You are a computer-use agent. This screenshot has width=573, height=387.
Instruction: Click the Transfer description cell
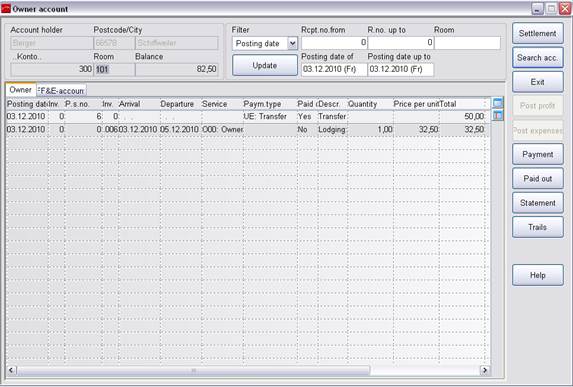(x=333, y=117)
